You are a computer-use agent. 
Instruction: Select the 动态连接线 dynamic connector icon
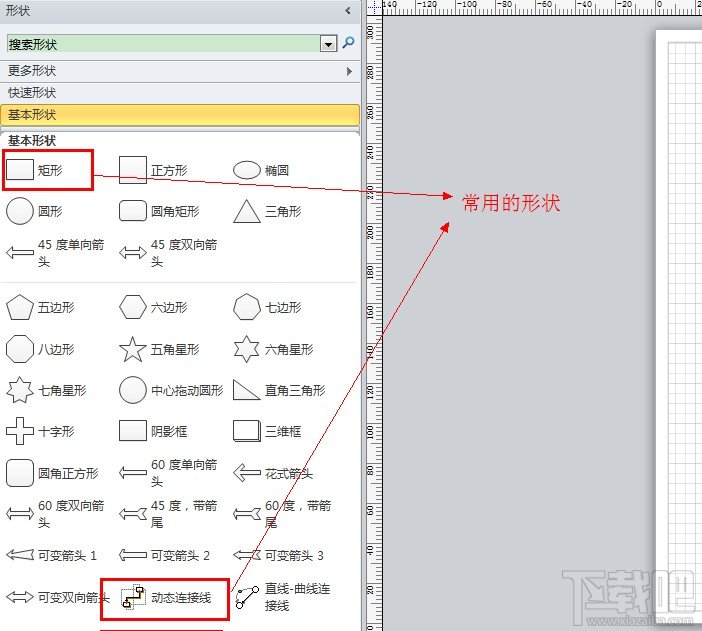point(133,597)
